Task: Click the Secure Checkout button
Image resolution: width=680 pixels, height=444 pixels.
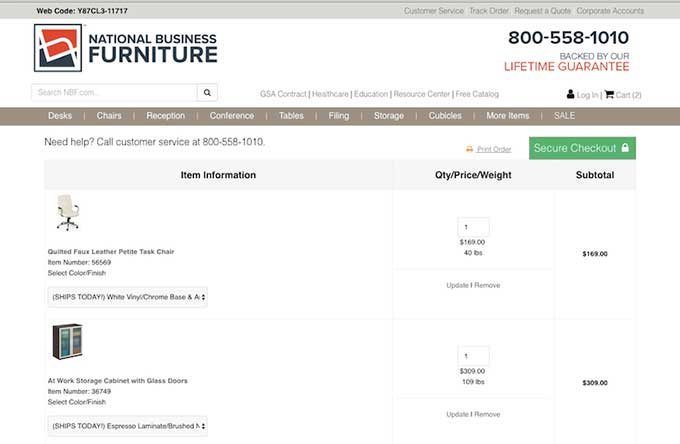Action: (582, 148)
